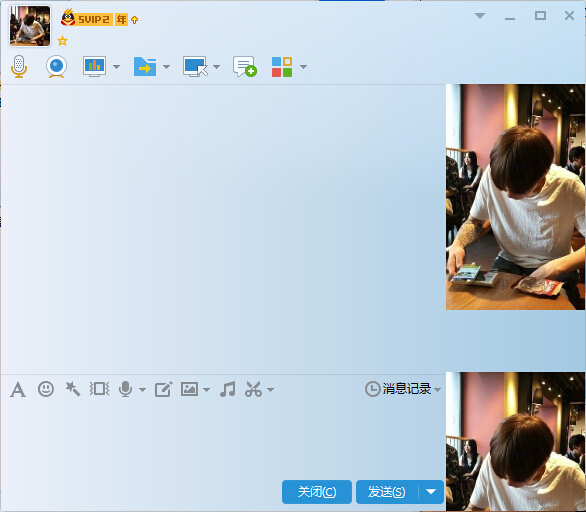This screenshot has width=586, height=512.
Task: Click the contact avatar thumbnail at top left
Action: click(30, 26)
